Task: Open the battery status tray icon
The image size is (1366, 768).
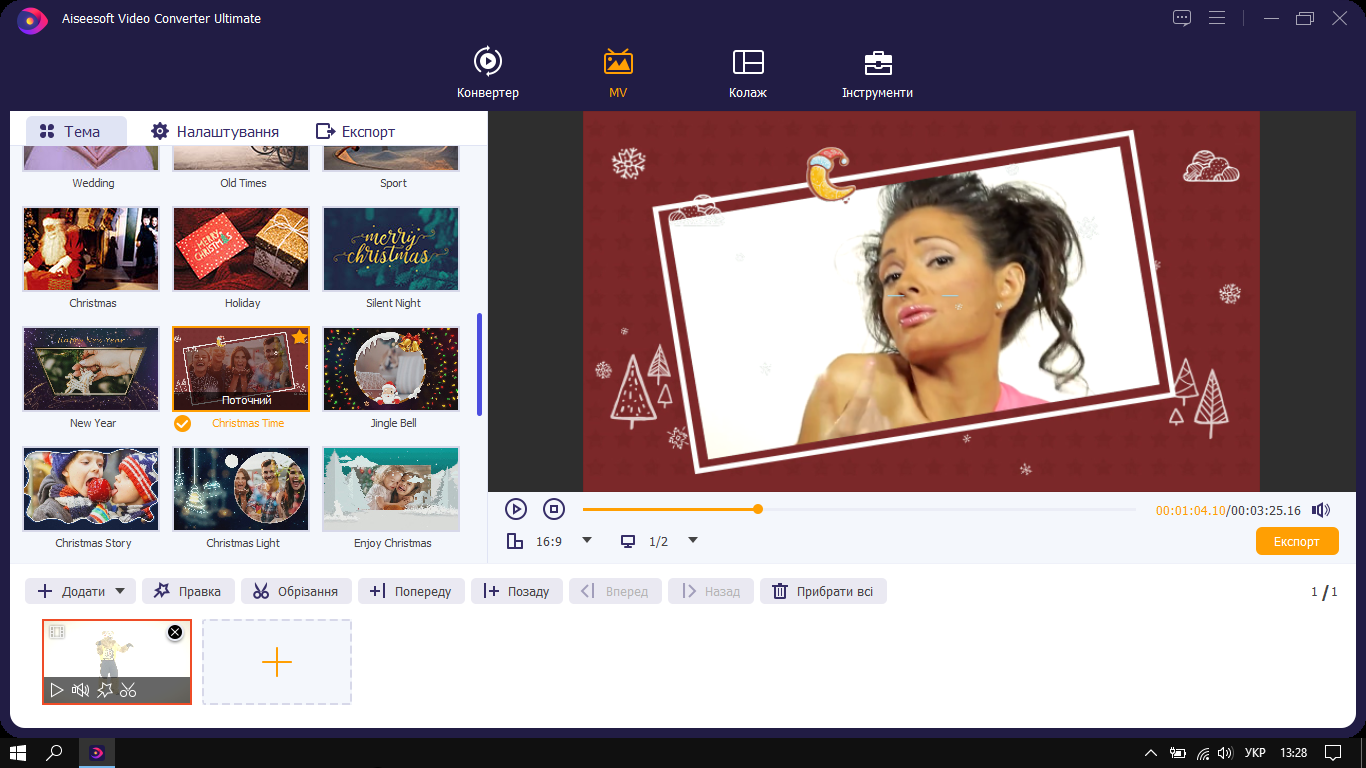Action: click(x=1179, y=753)
